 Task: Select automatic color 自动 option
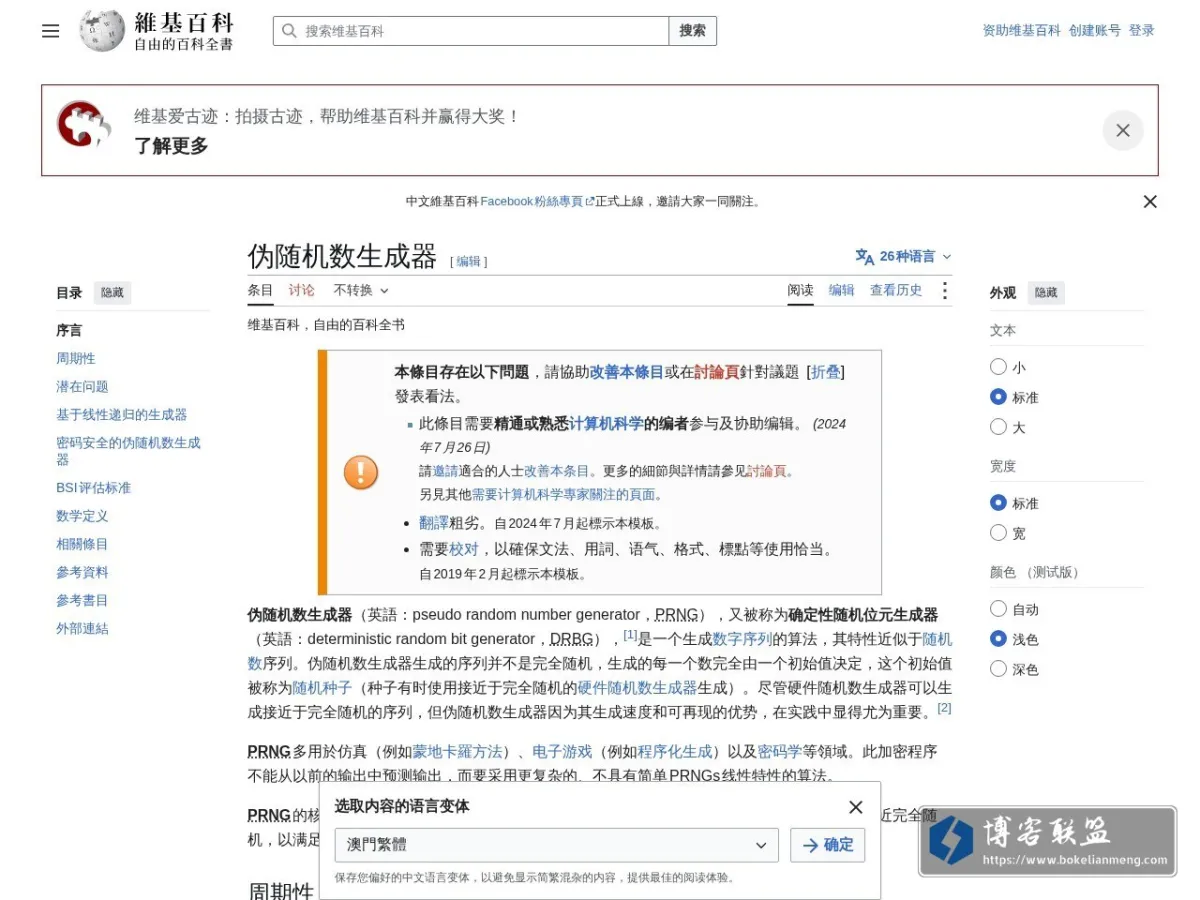coord(998,609)
